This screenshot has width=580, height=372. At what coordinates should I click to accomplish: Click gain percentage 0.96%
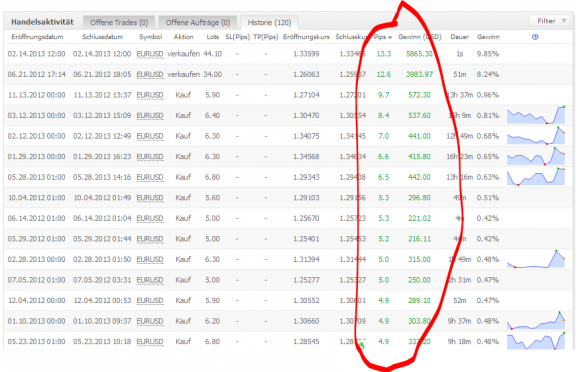488,95
